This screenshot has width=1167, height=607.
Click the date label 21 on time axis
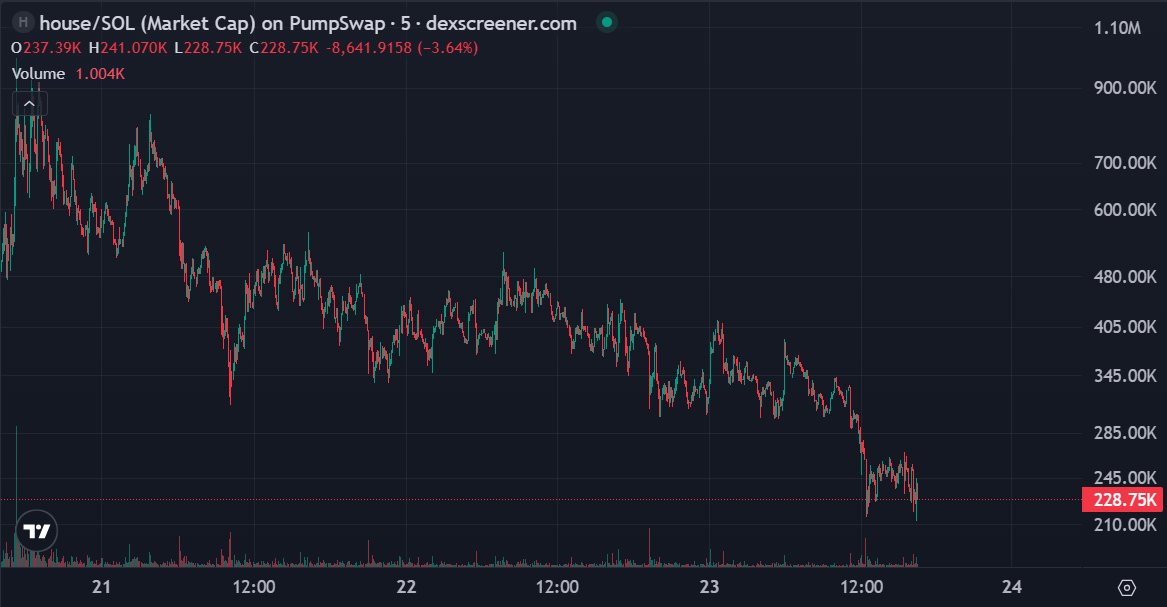click(x=101, y=587)
